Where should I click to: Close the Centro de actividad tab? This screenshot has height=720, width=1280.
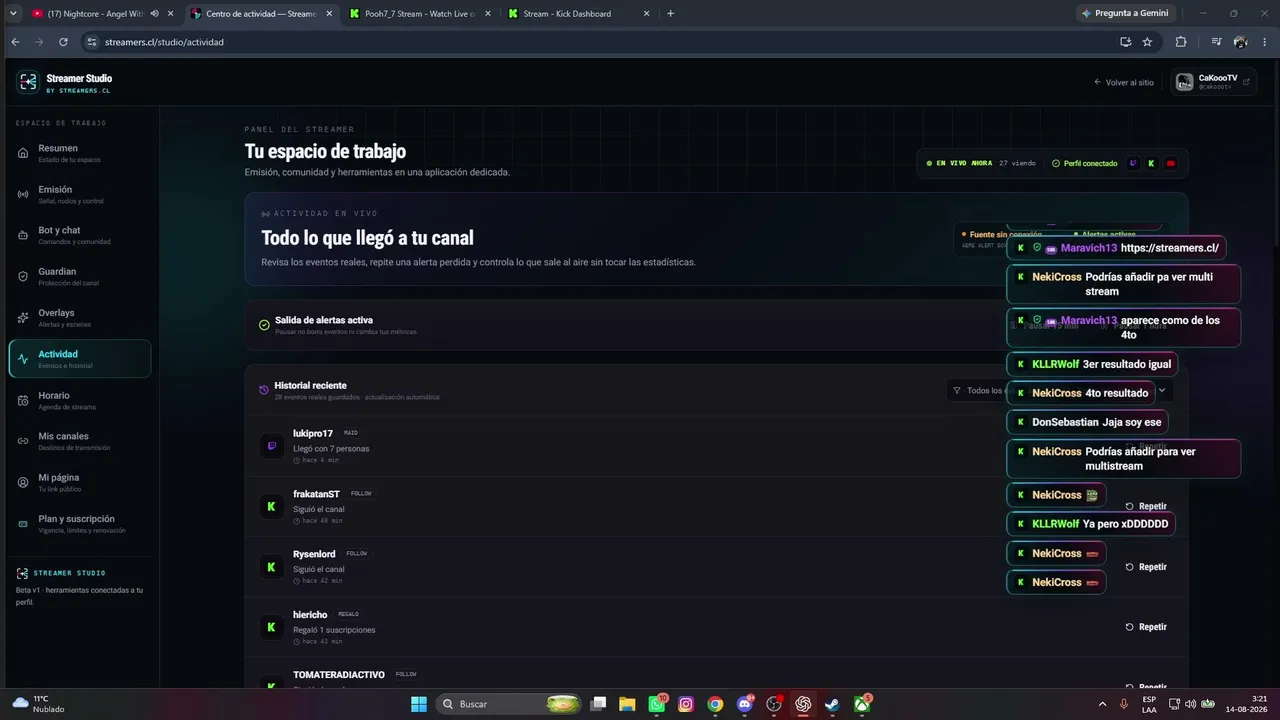(330, 14)
